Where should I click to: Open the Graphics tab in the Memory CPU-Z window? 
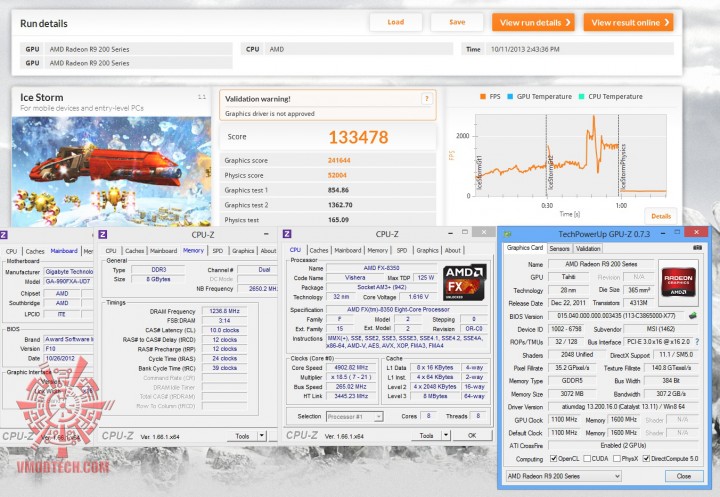[x=243, y=251]
